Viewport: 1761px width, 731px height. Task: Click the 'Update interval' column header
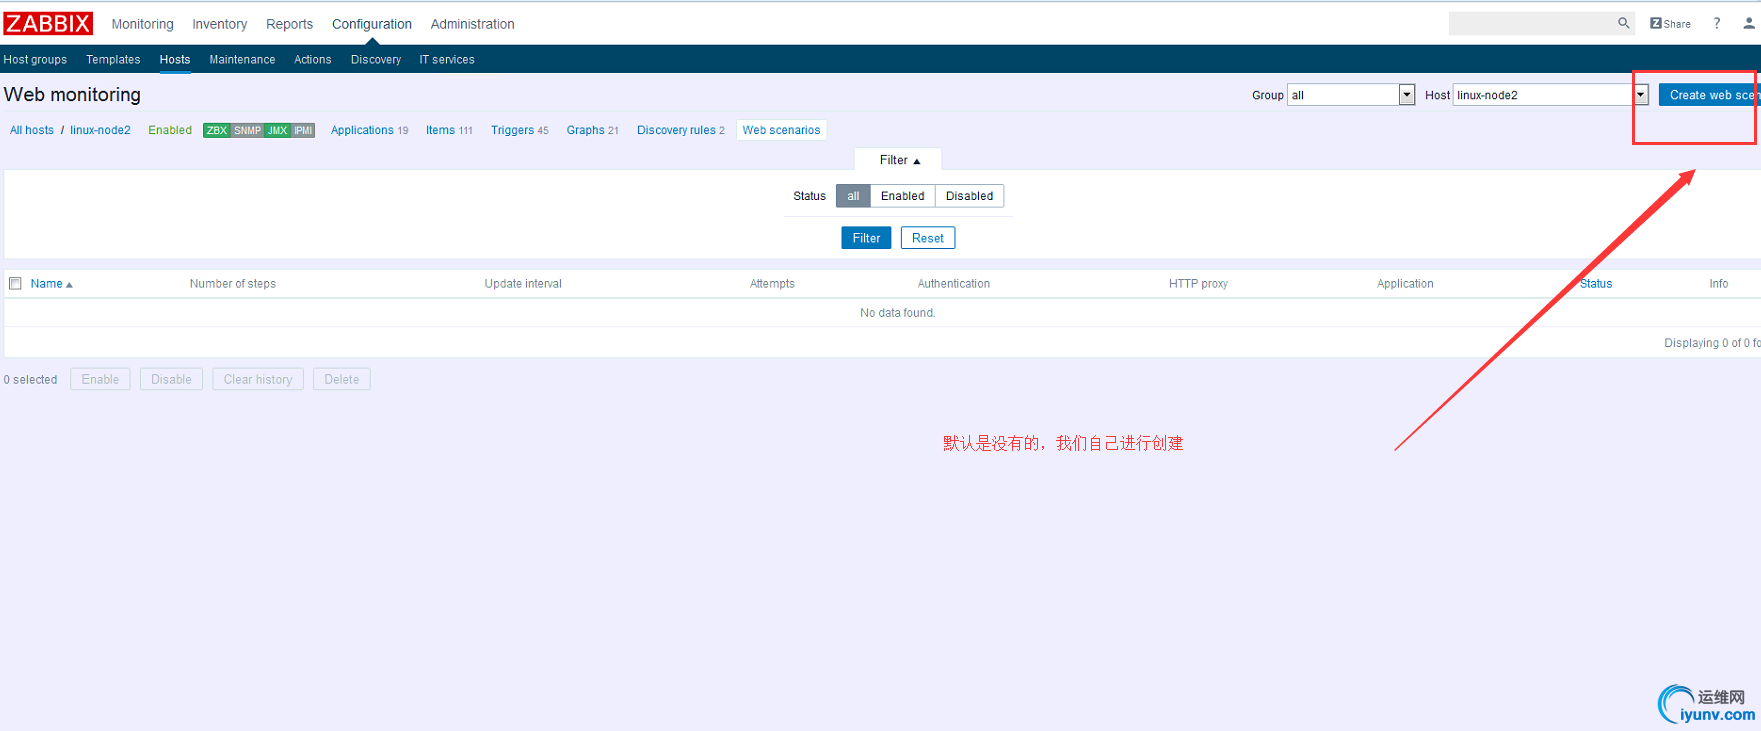[523, 284]
